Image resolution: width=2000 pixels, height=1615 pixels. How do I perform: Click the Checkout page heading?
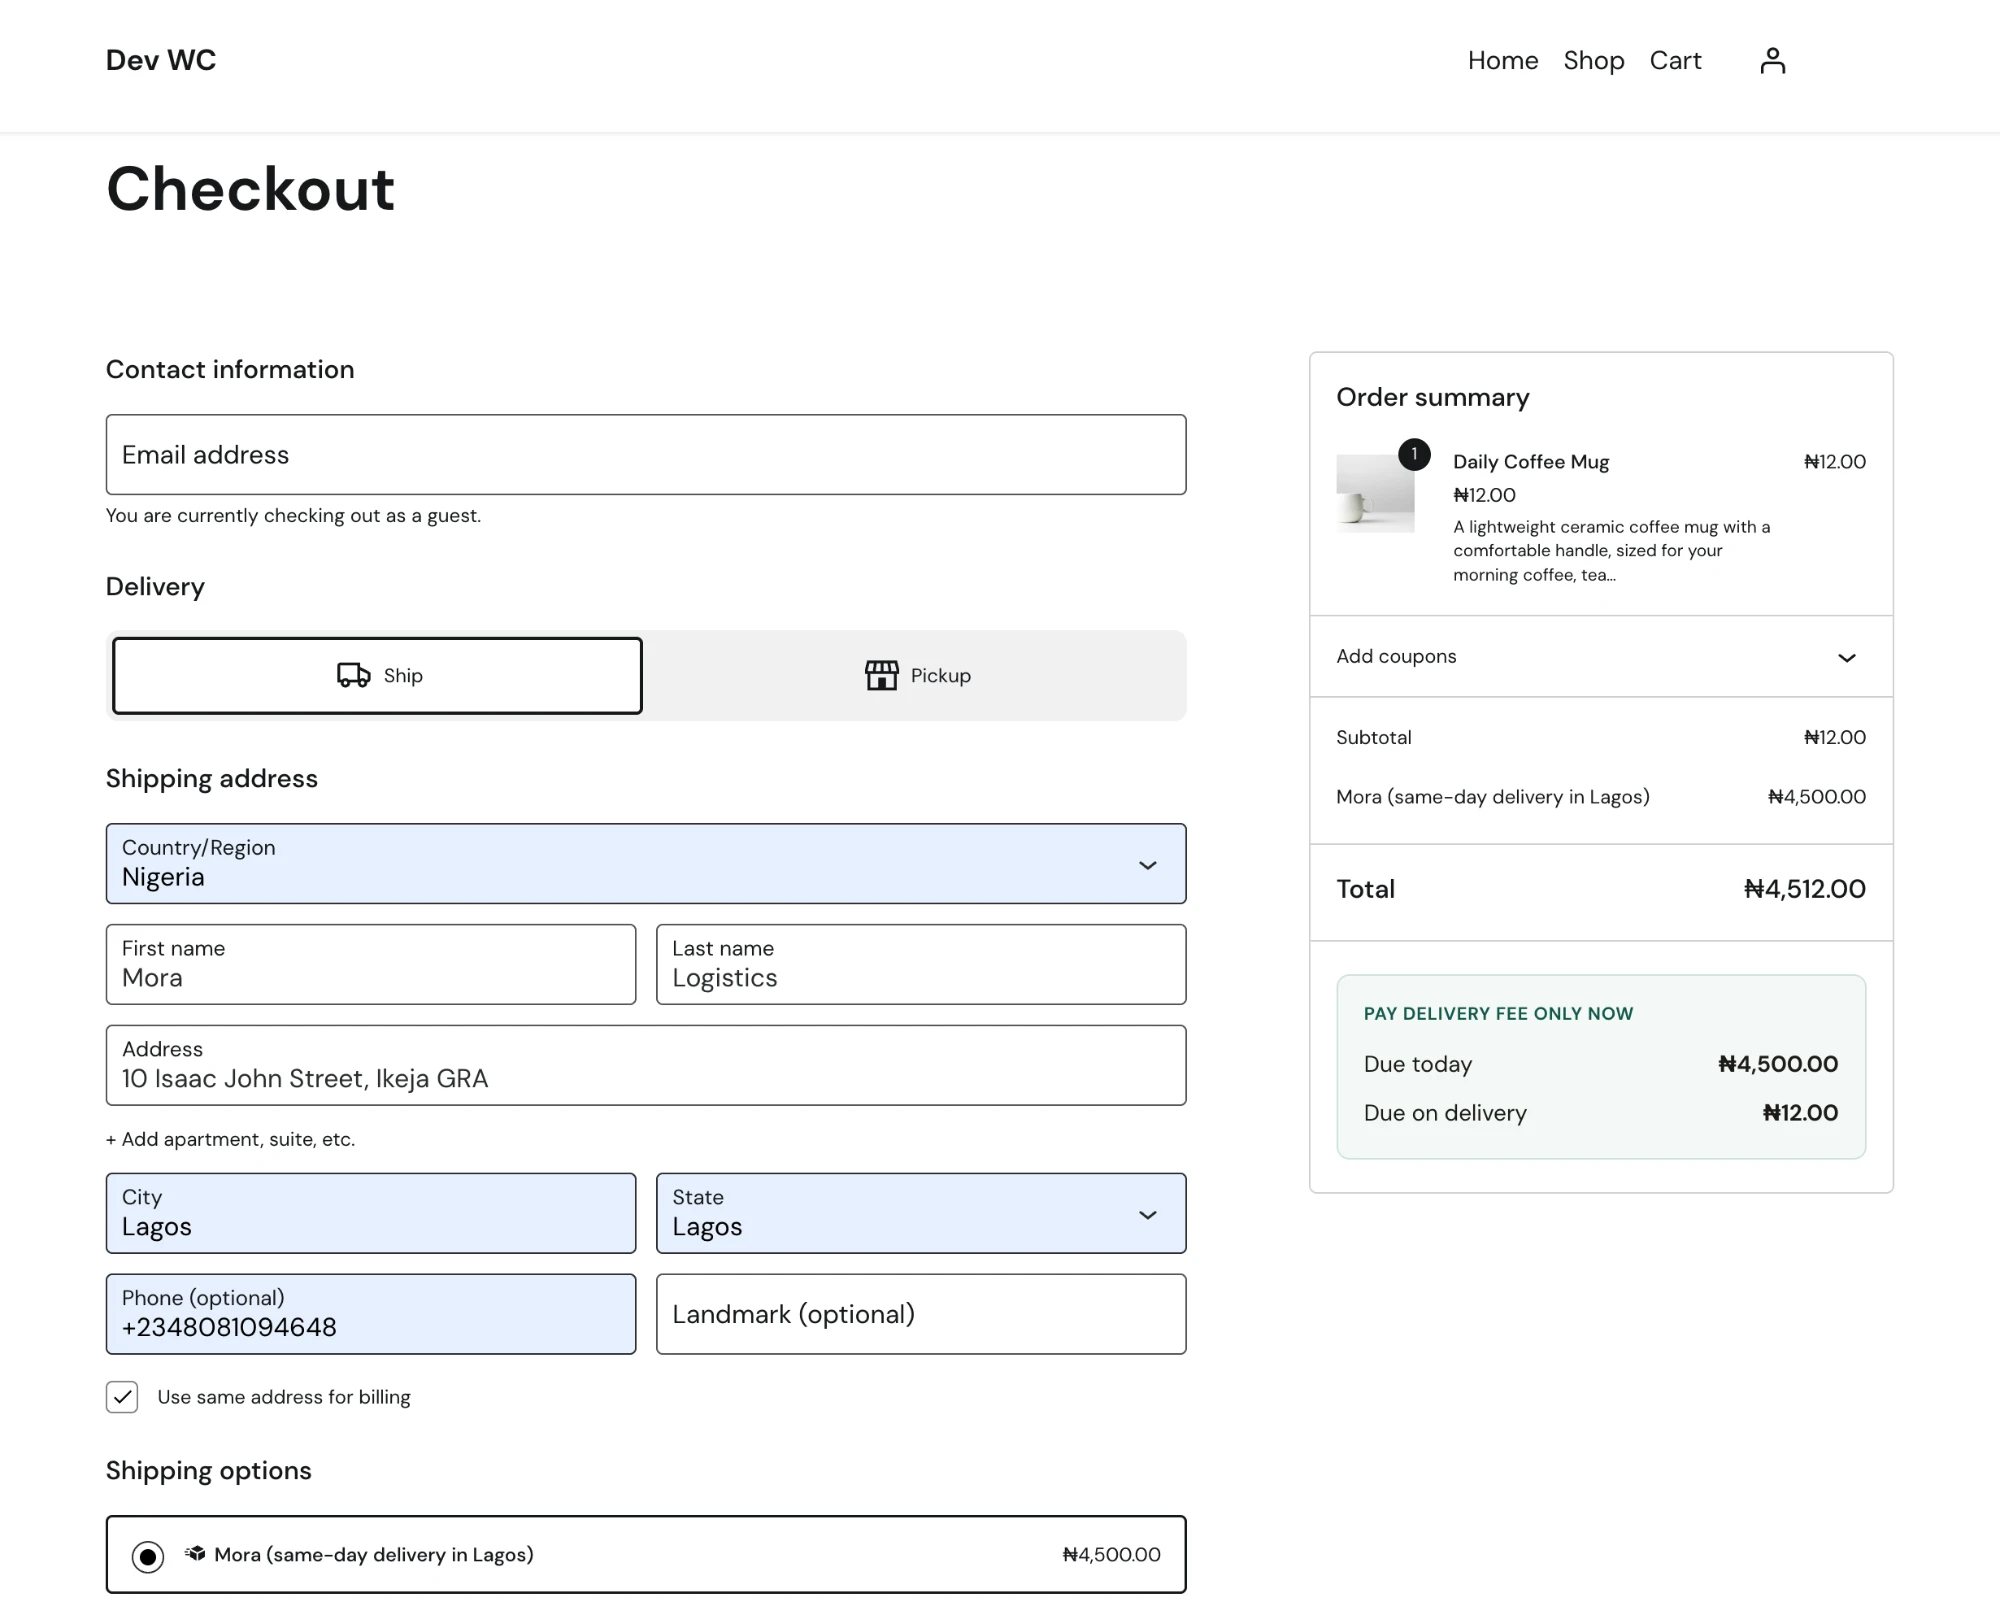pyautogui.click(x=250, y=188)
